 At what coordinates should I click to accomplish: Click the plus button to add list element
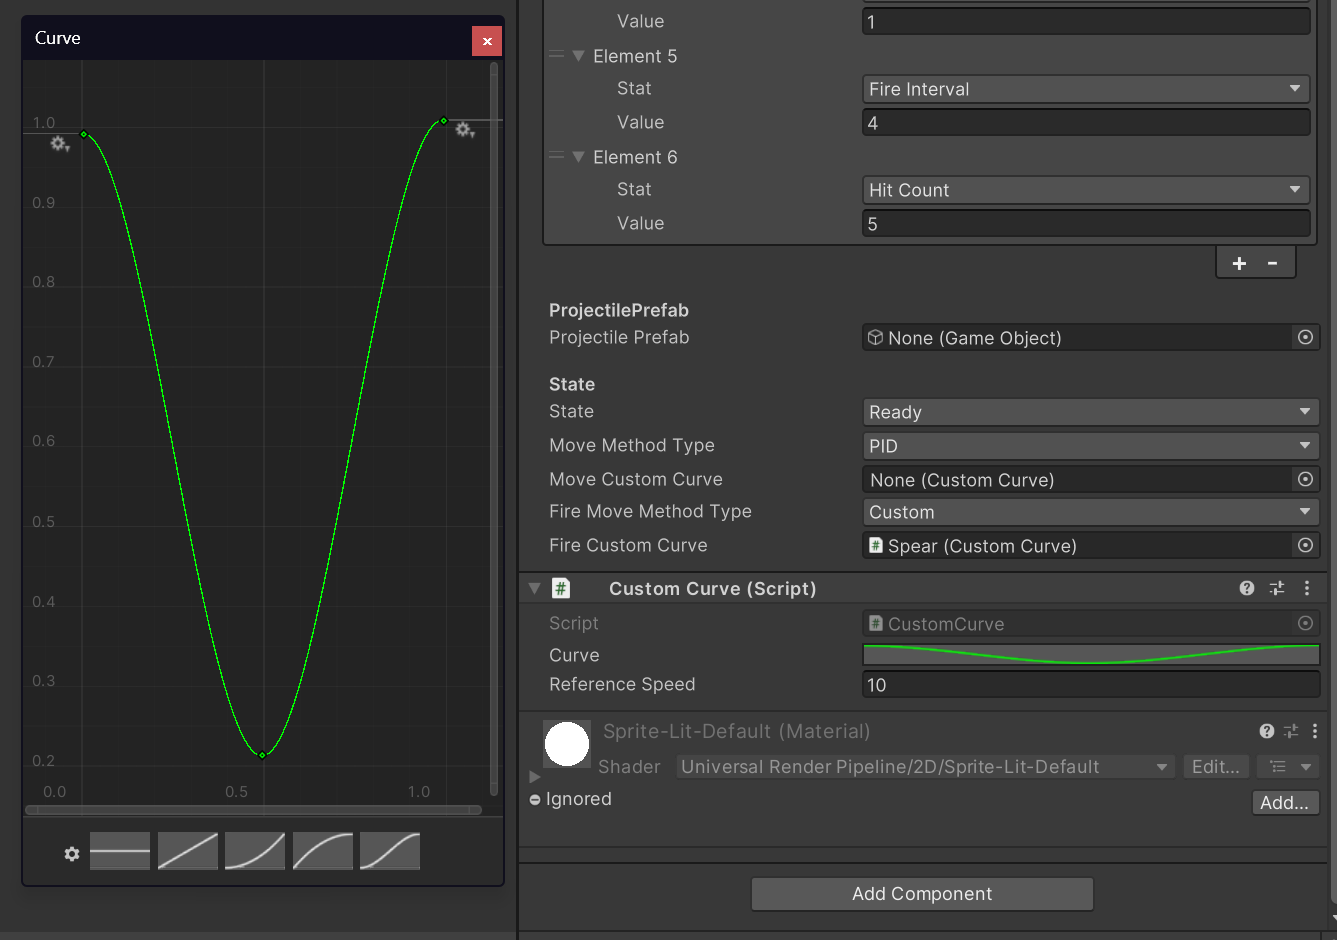pos(1239,263)
